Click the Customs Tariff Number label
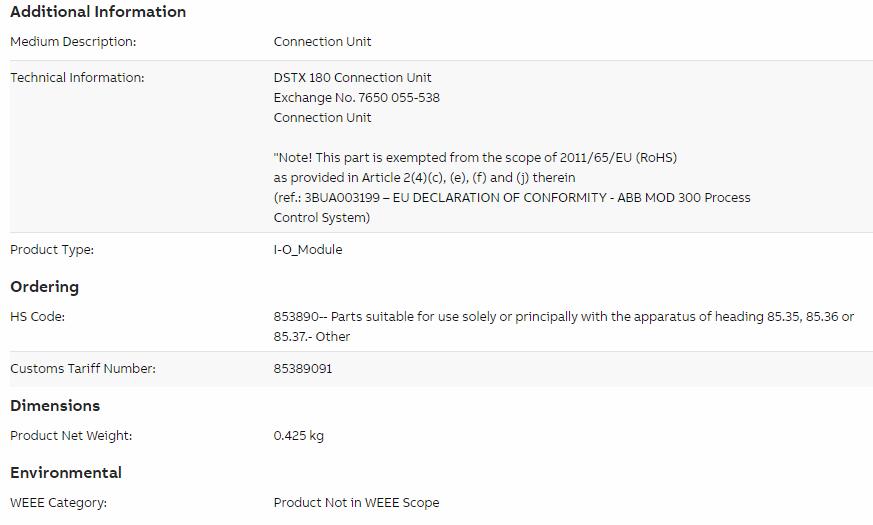The width and height of the screenshot is (873, 525). 83,369
